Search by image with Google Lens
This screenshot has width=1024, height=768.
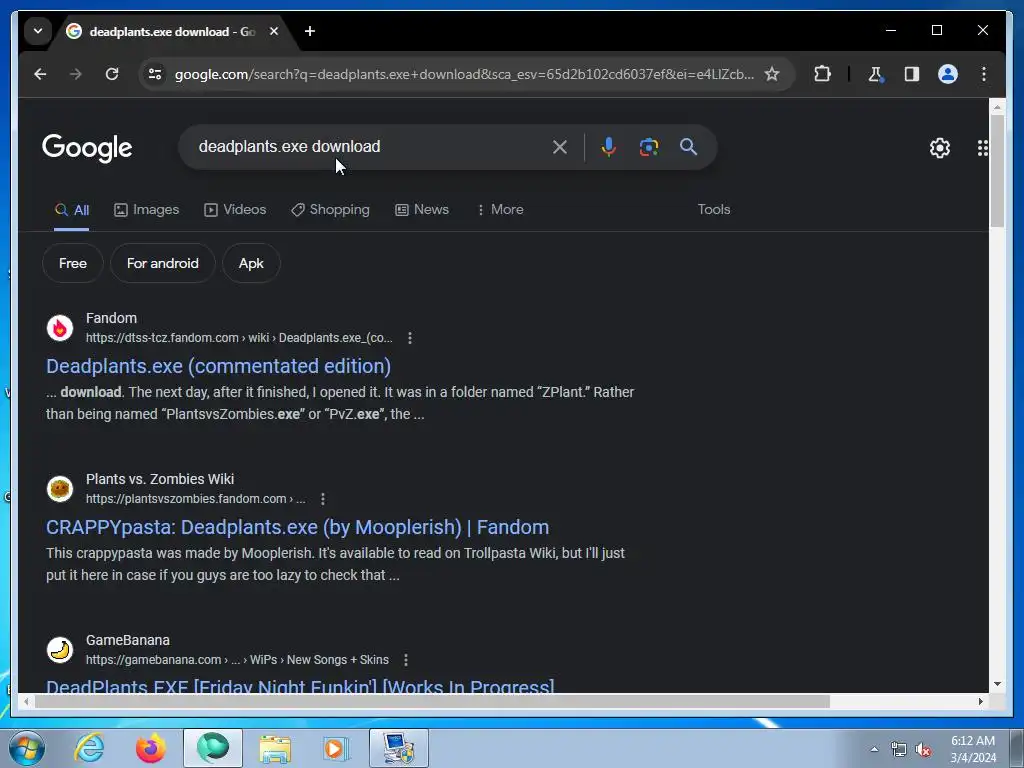coord(648,147)
